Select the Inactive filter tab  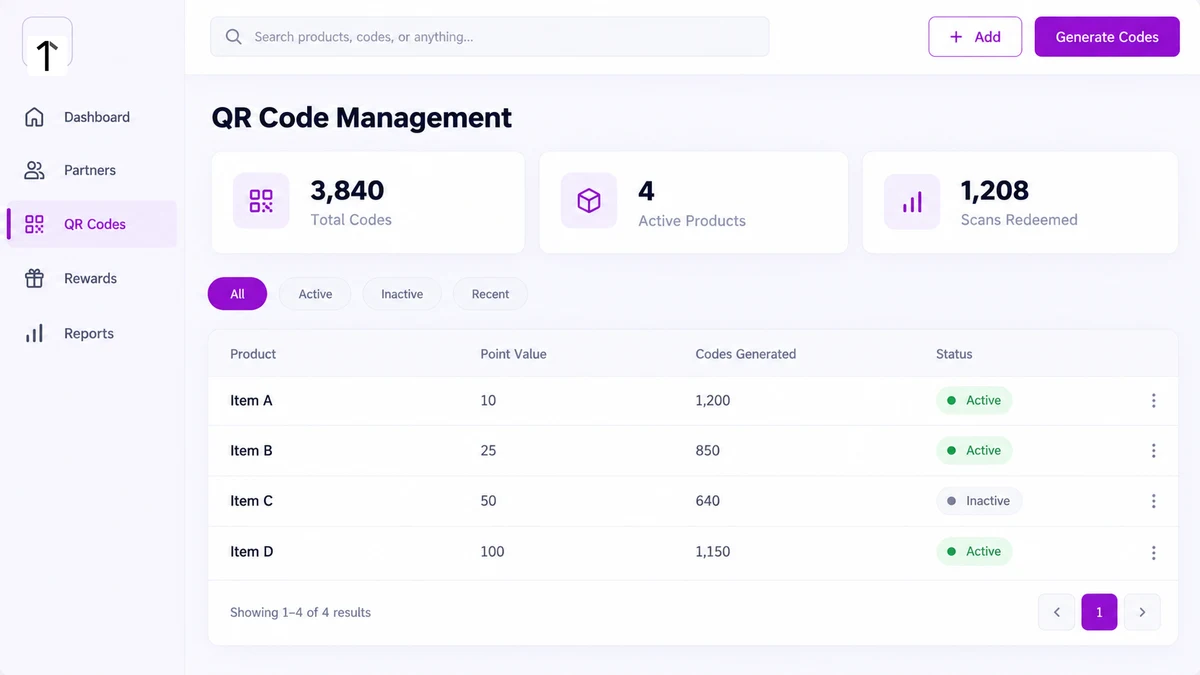(402, 294)
